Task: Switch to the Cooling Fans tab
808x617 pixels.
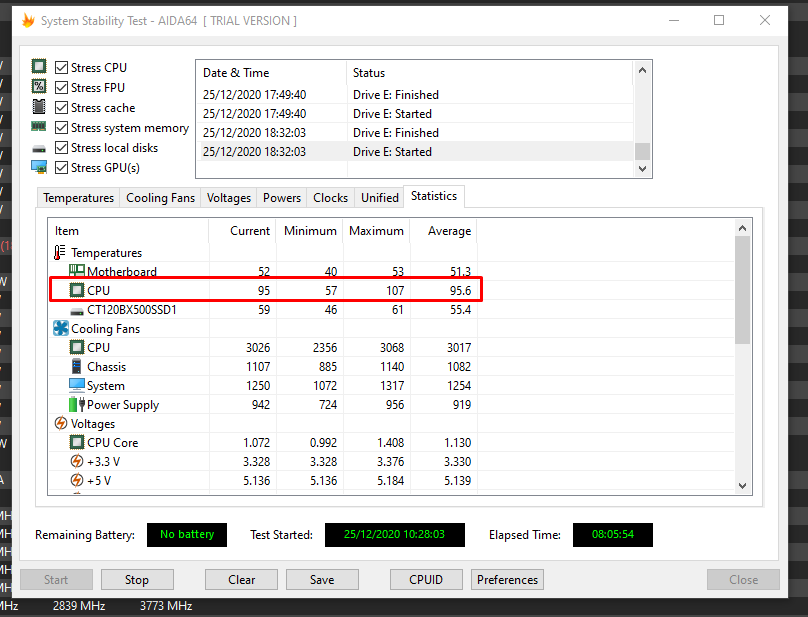Action: point(160,198)
